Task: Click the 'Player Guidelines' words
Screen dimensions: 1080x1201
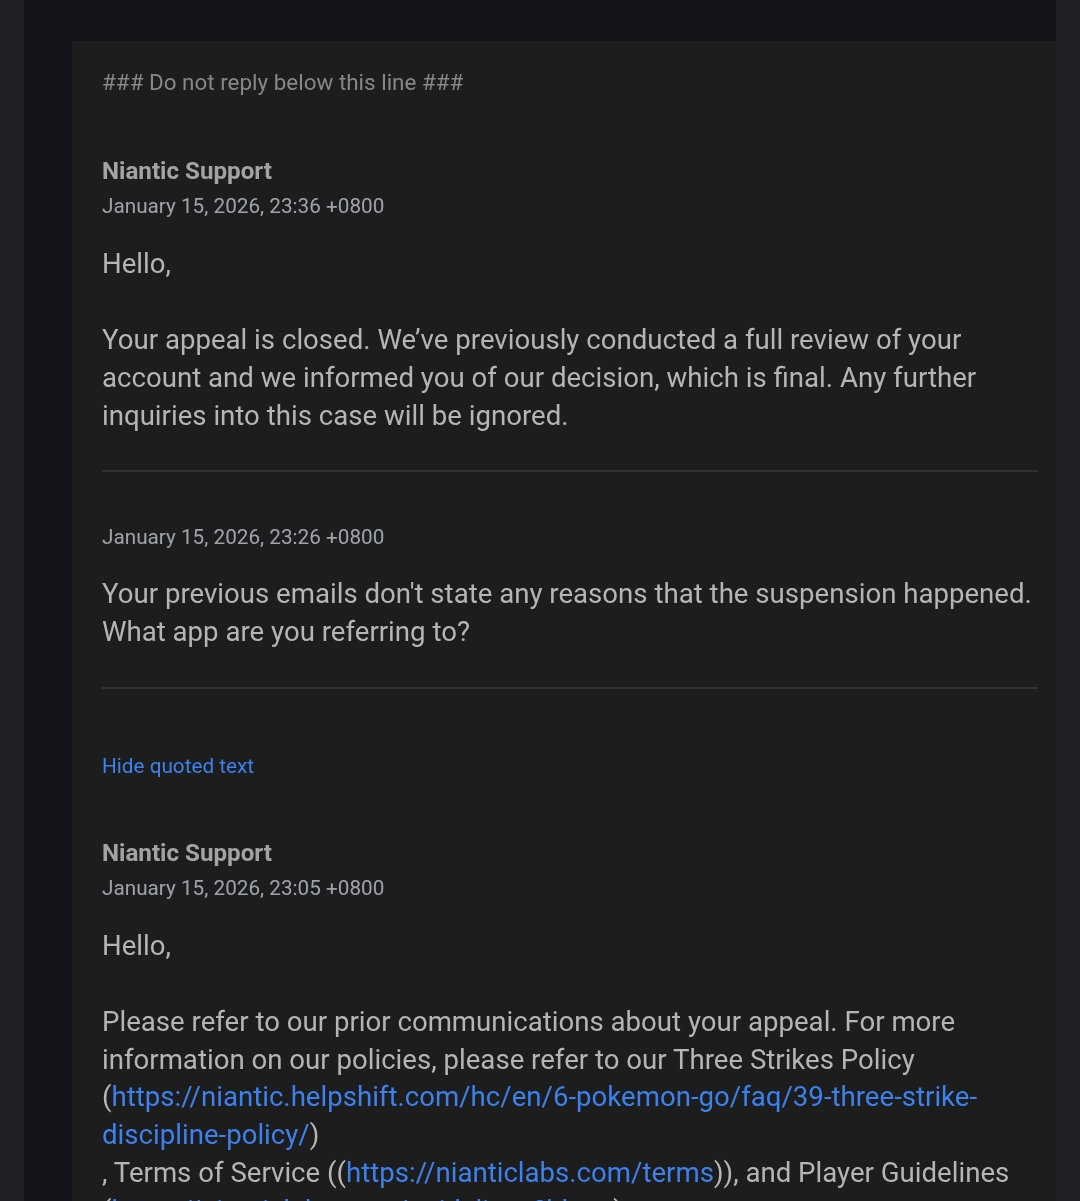Action: click(903, 1172)
